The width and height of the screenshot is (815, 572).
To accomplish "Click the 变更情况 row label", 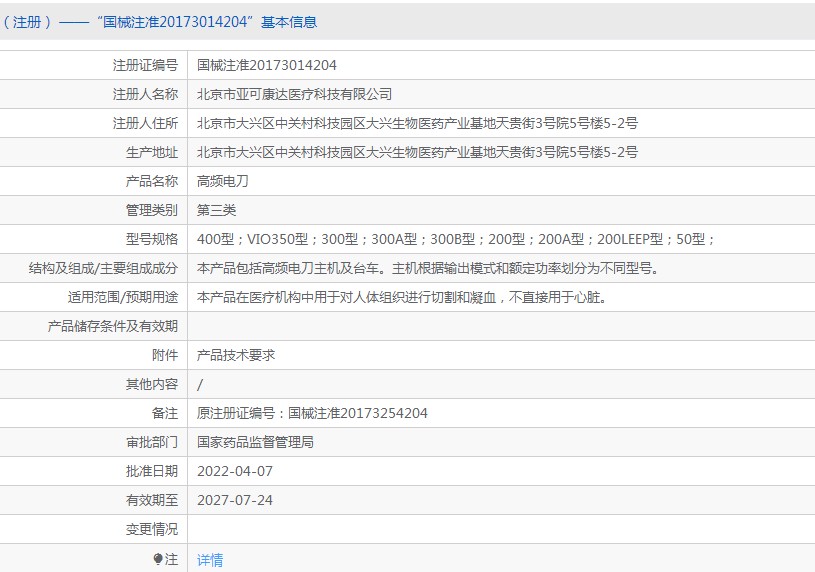I will [x=152, y=529].
